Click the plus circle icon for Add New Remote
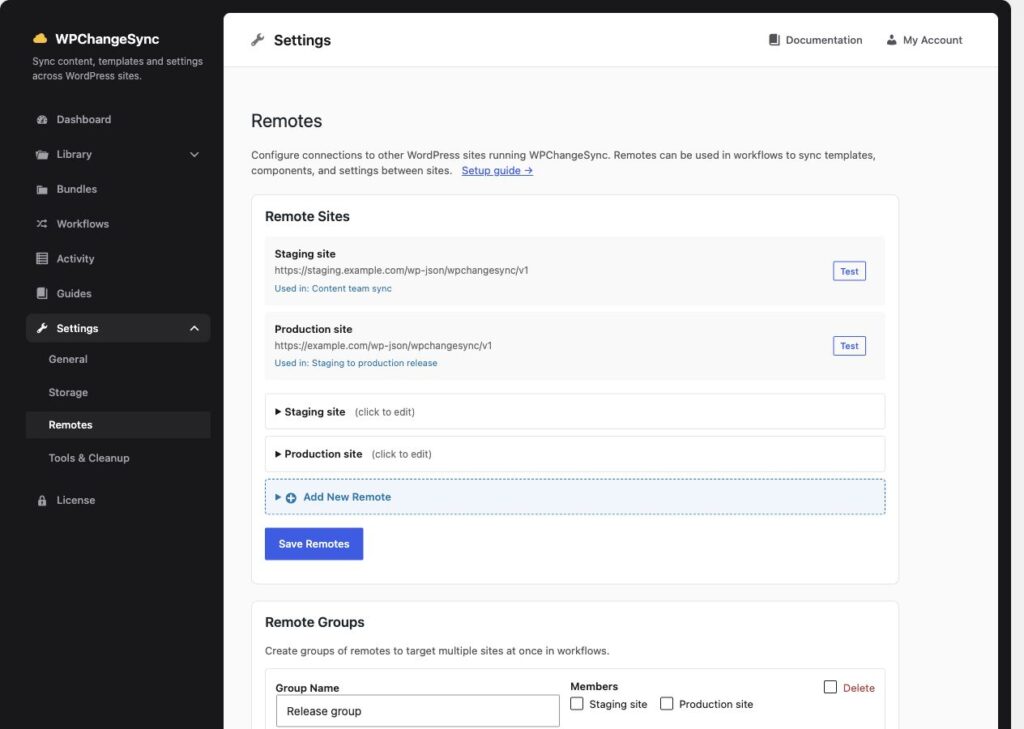Screen dimensions: 1024x729 pos(291,498)
